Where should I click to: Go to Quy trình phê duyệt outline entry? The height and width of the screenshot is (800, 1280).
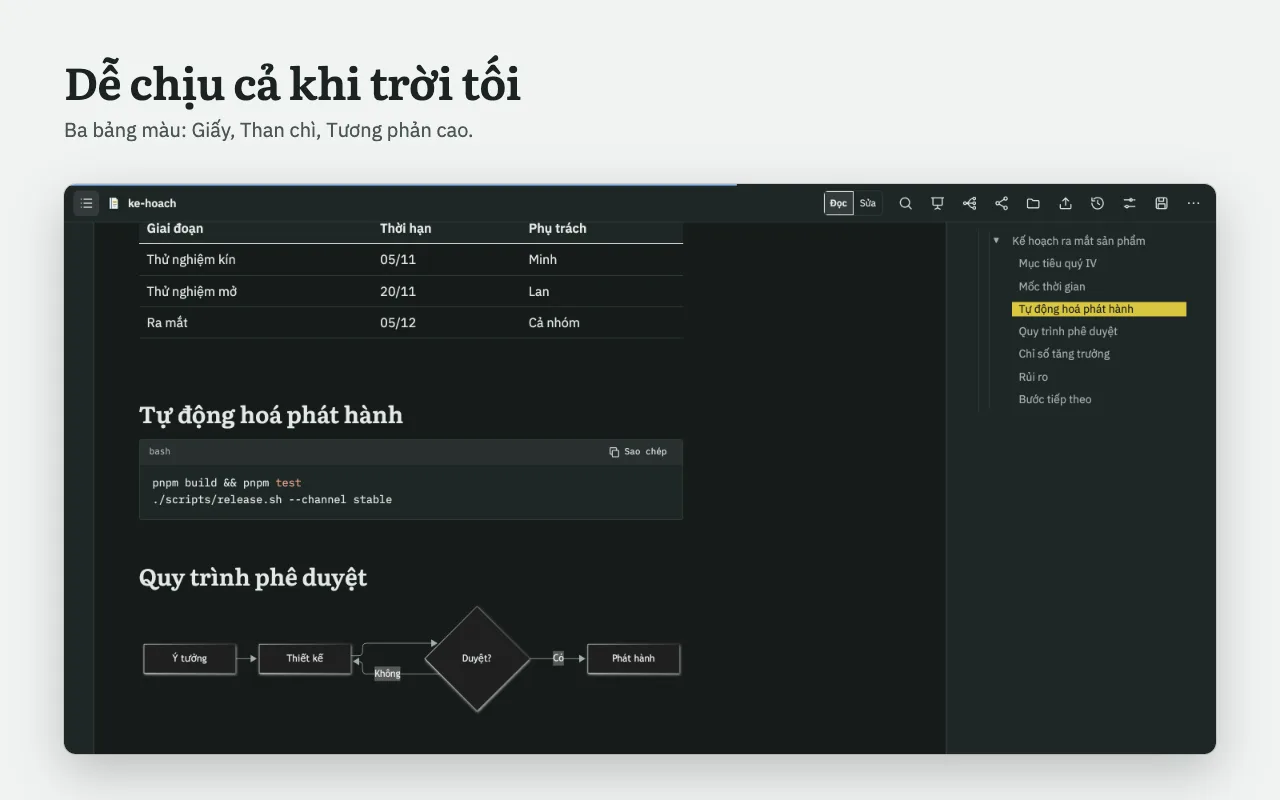click(1067, 331)
